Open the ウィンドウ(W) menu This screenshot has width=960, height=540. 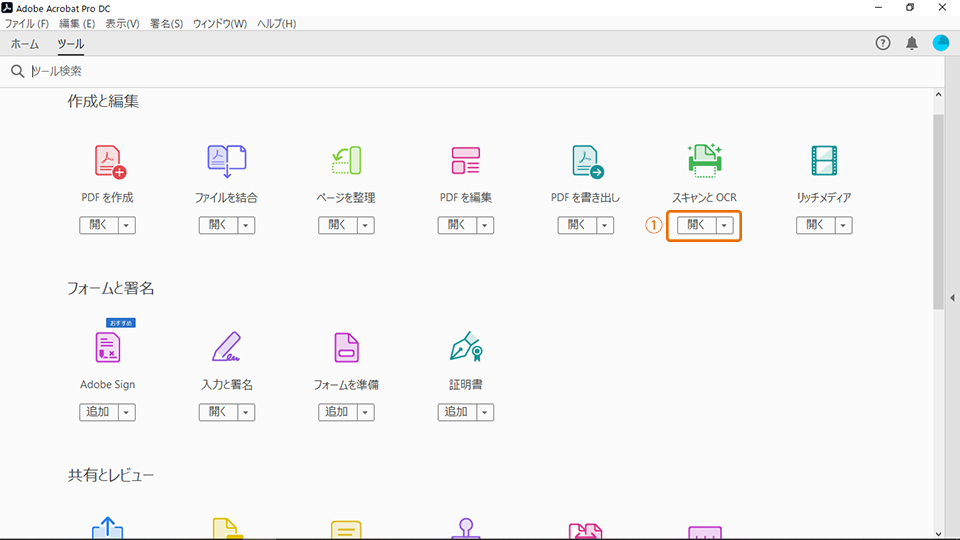220,23
